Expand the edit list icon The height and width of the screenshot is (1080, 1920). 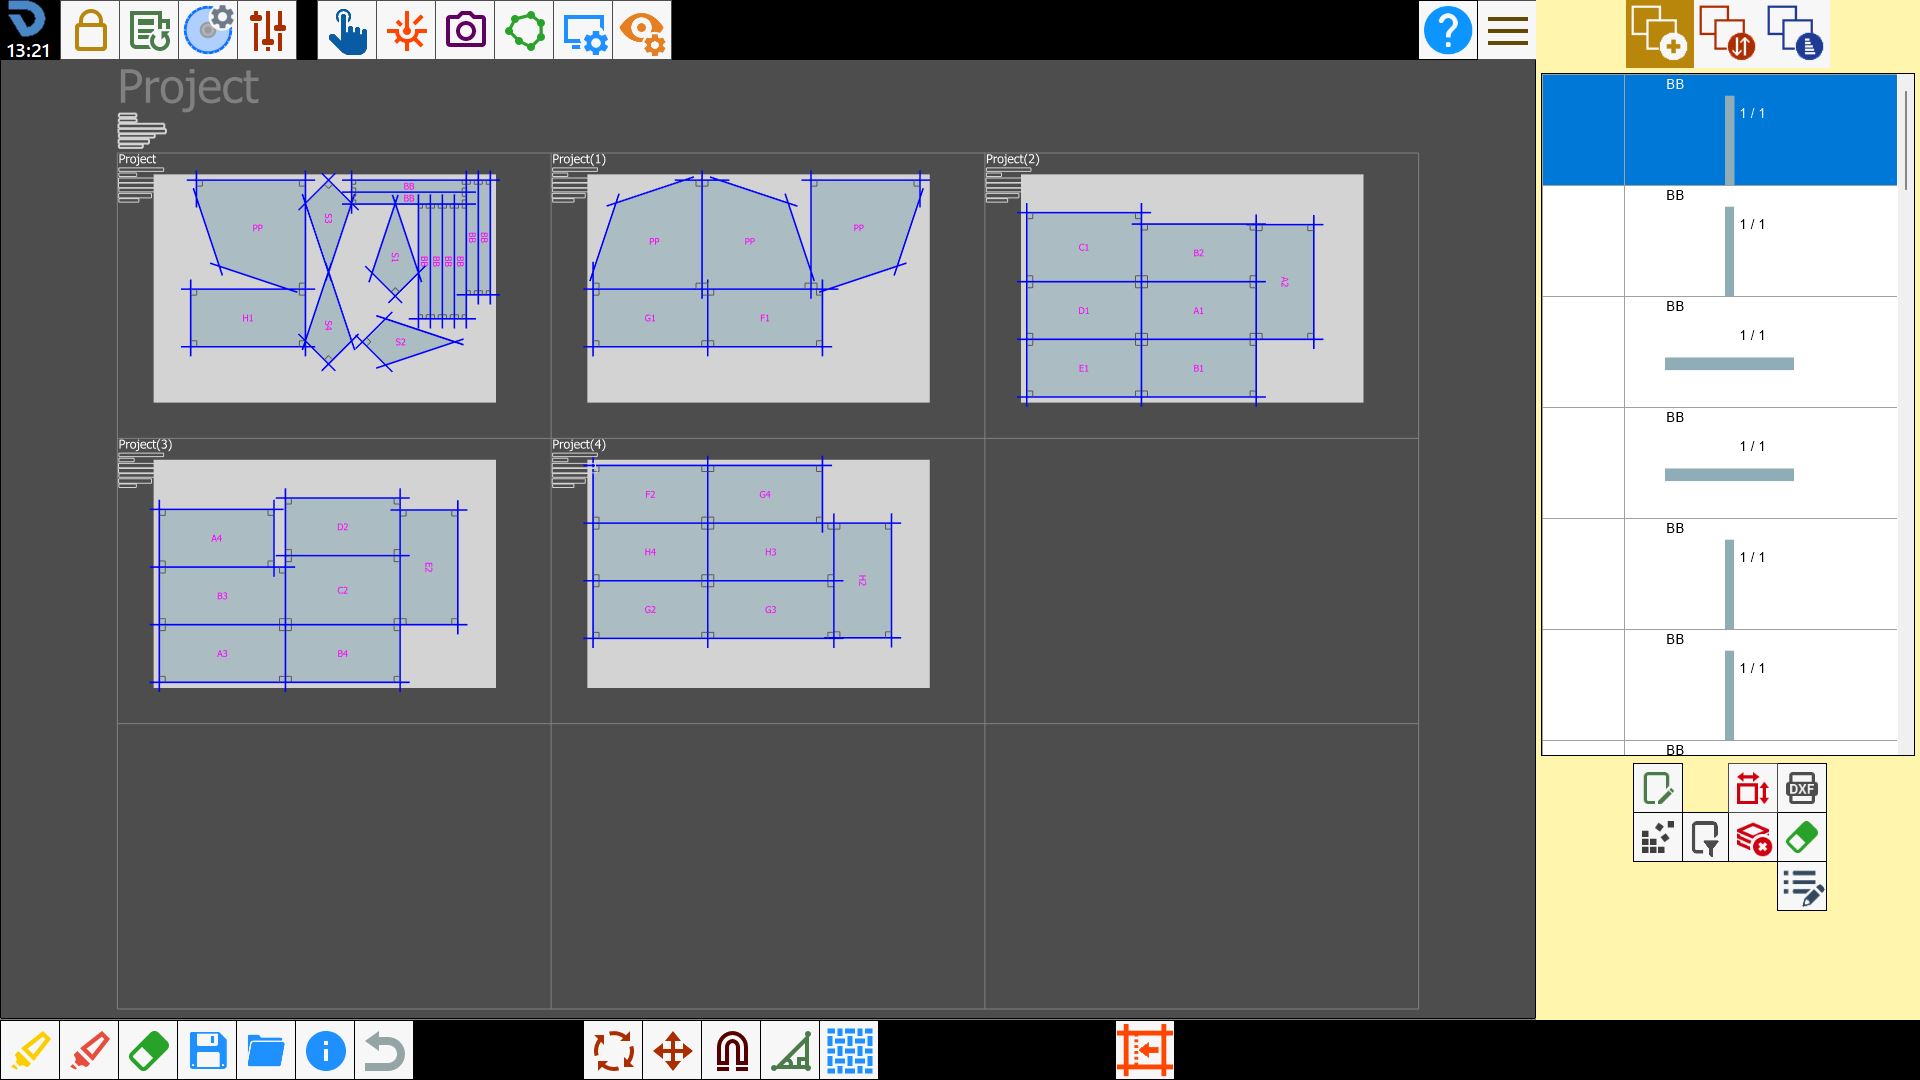1802,886
